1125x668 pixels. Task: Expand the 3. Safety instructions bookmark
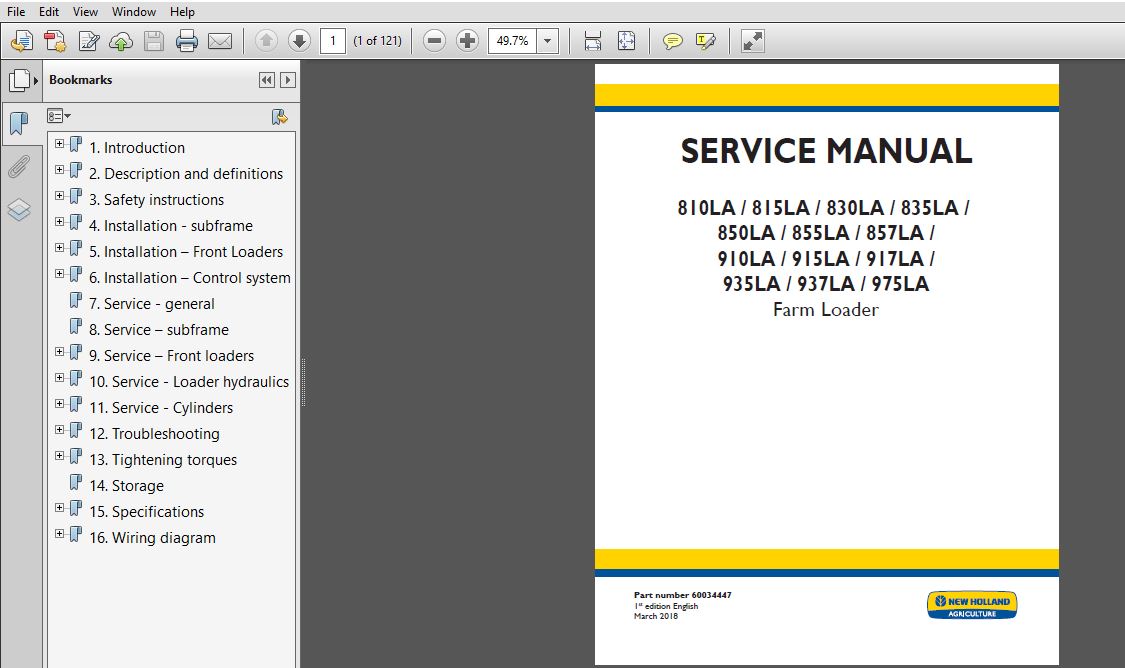[x=60, y=195]
